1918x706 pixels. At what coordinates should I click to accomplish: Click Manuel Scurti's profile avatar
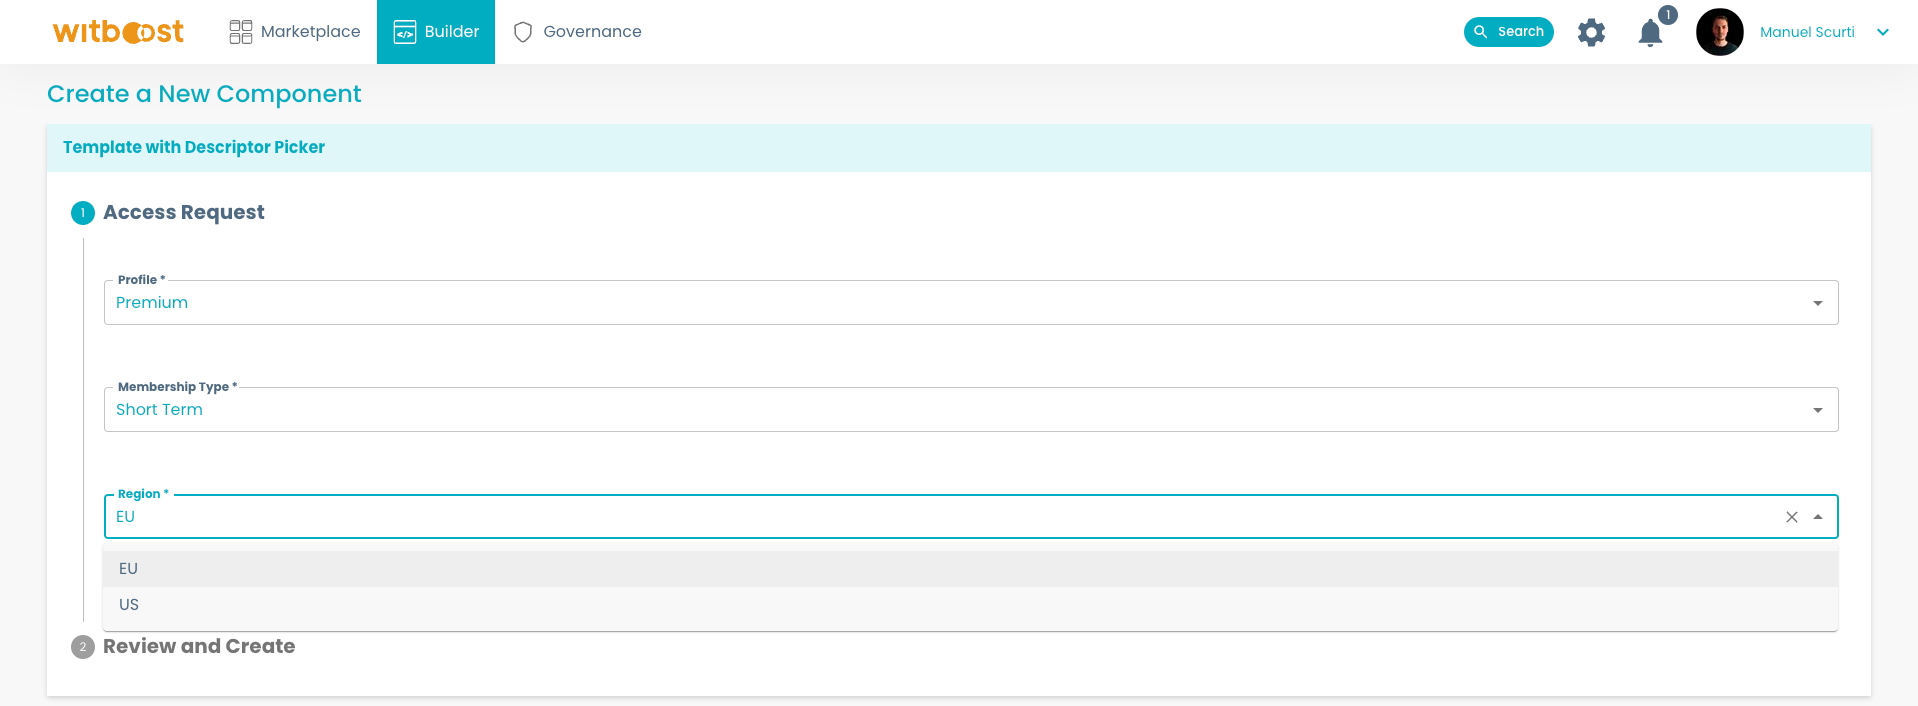1719,32
